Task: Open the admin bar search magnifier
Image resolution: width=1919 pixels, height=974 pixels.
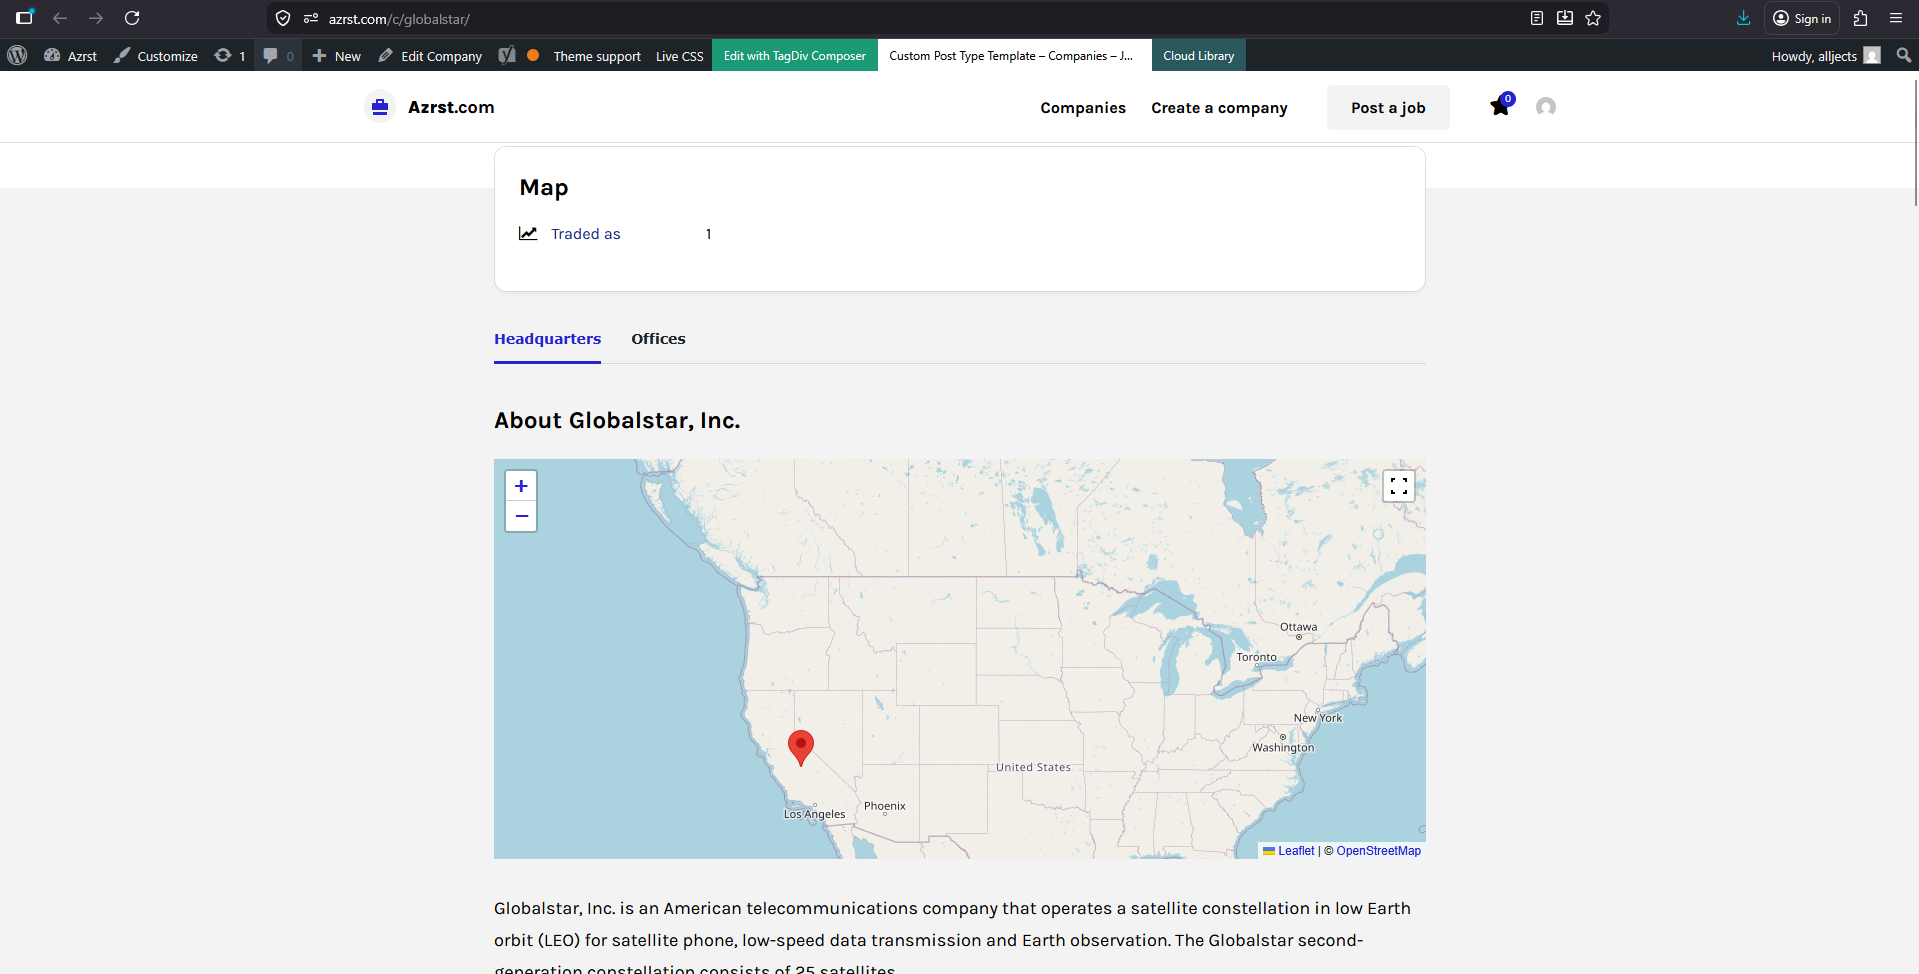Action: point(1904,56)
